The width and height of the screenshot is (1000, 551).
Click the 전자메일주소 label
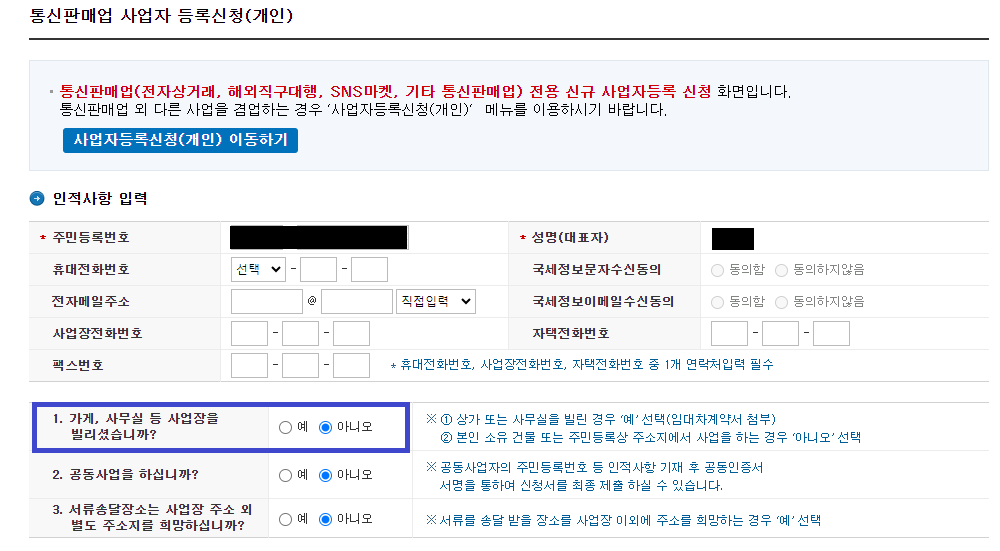tap(91, 301)
